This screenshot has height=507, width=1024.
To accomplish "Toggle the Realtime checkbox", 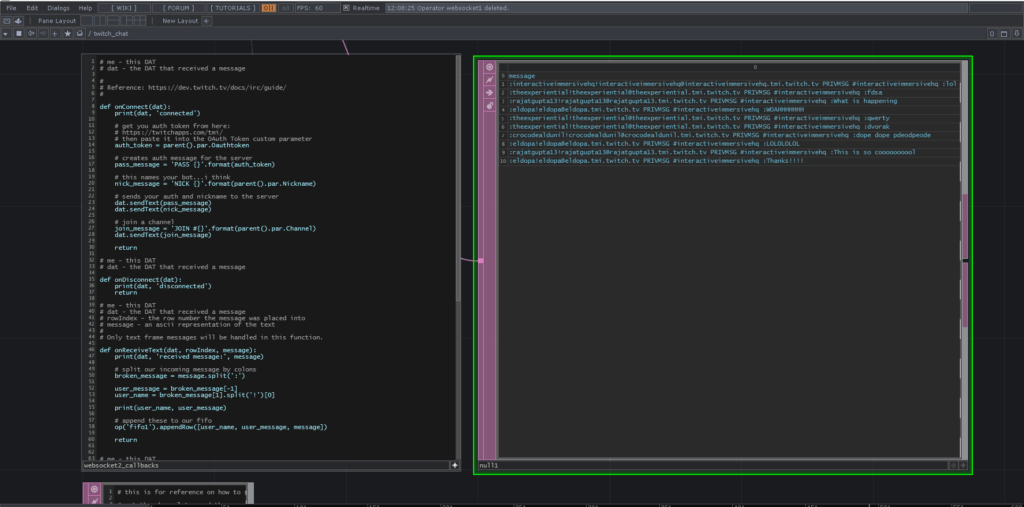I will coord(347,8).
